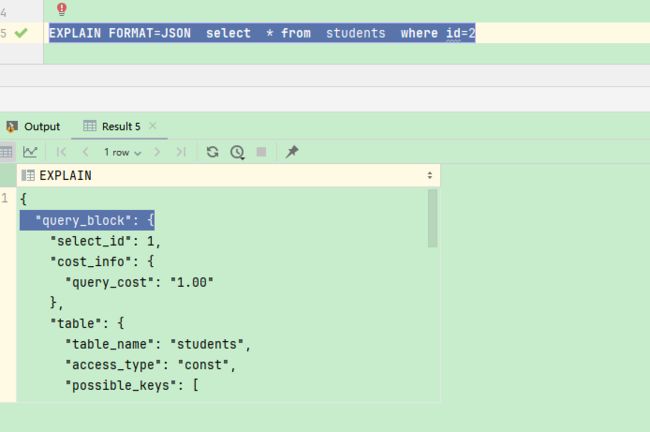The image size is (650, 432).
Task: Click the stop/cancel query button
Action: (x=262, y=152)
